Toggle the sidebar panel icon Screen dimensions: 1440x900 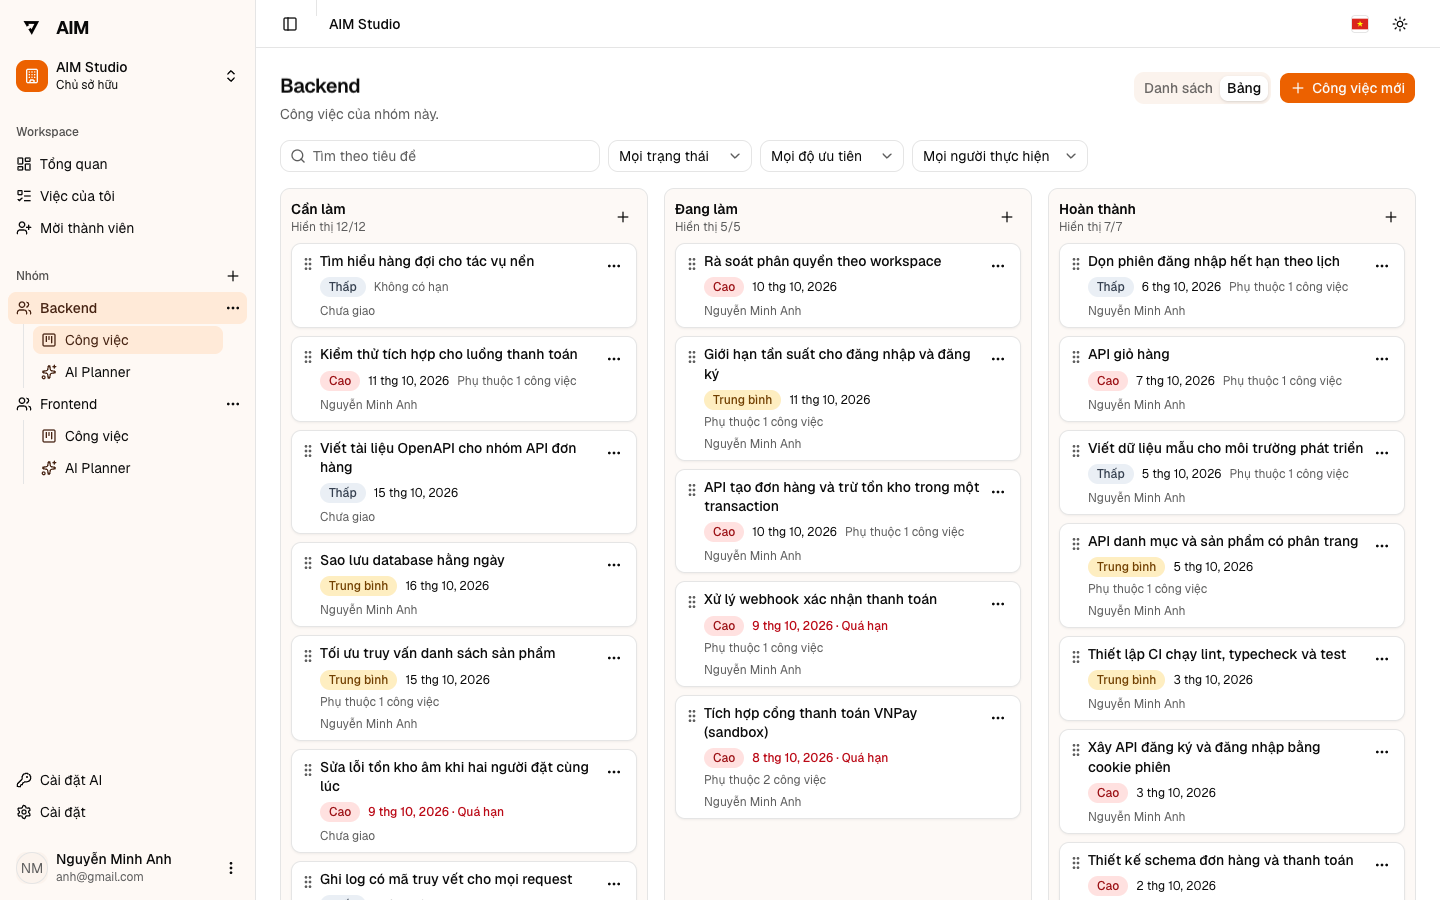[x=290, y=24]
